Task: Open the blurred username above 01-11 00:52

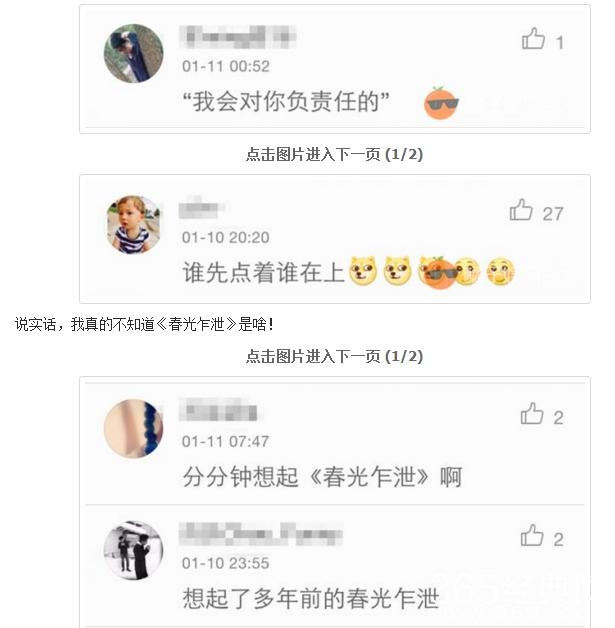Action: (x=237, y=37)
